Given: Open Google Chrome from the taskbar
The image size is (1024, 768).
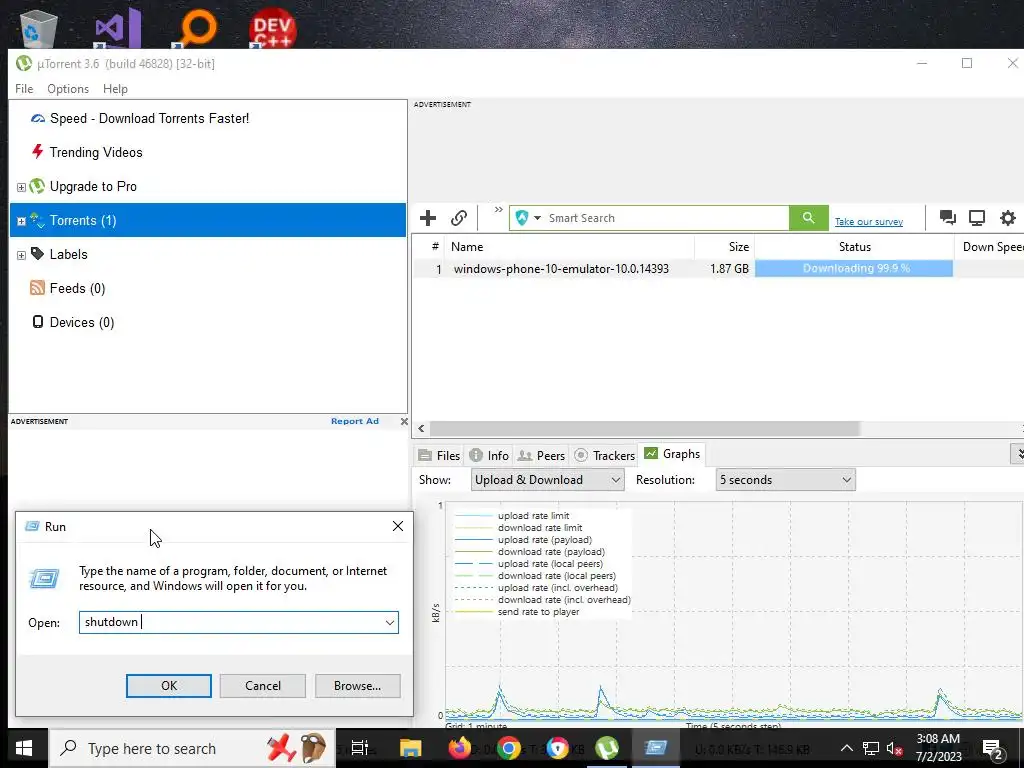Looking at the screenshot, I should [509, 748].
